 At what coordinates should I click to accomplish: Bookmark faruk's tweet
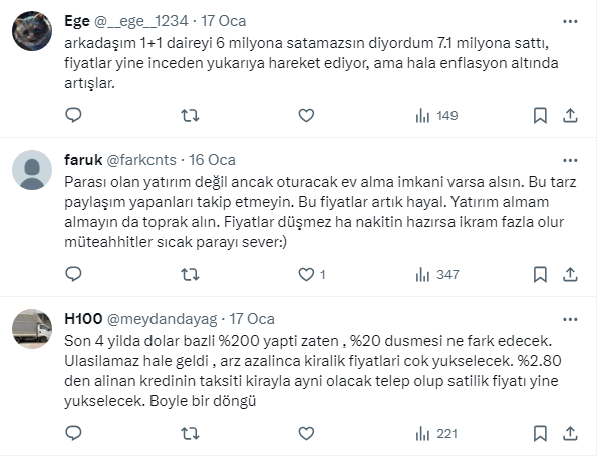coord(540,274)
